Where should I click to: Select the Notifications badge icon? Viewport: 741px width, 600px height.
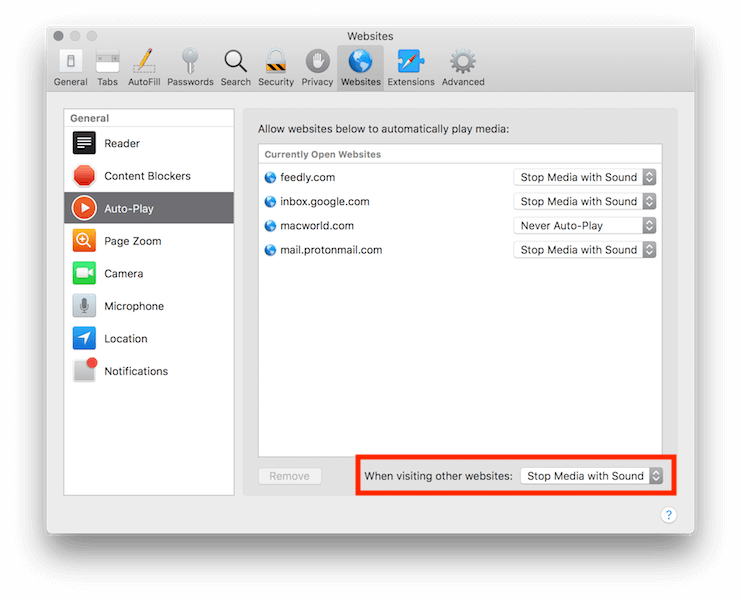(85, 370)
